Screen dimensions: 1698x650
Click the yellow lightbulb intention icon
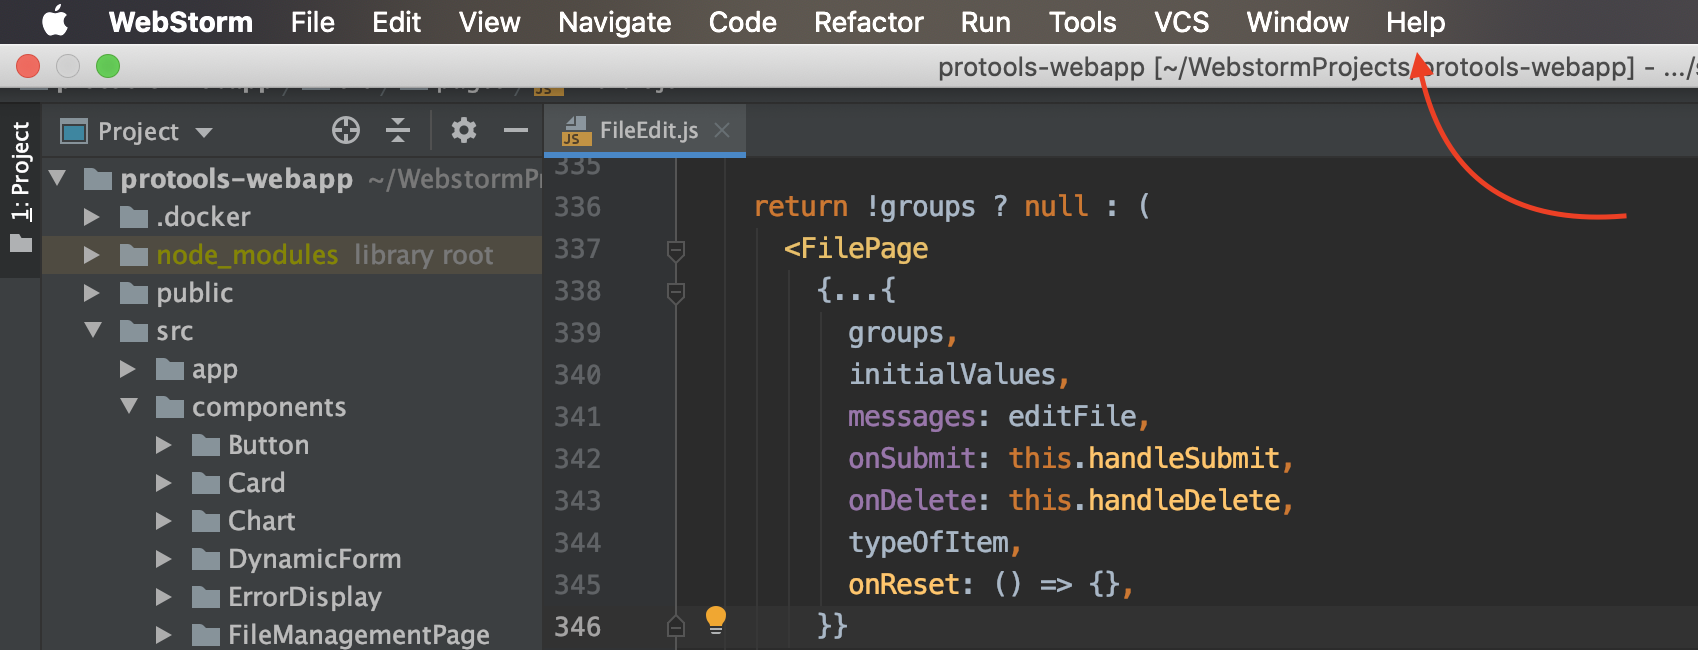[x=716, y=620]
